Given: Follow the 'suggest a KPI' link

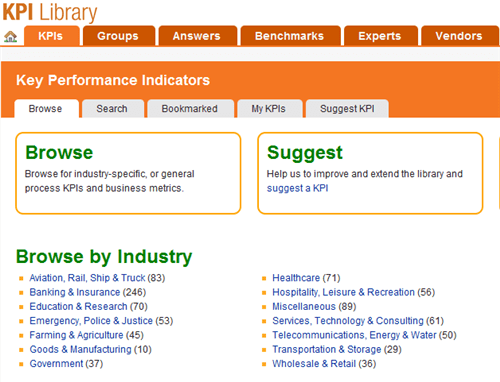Looking at the screenshot, I should tap(297, 188).
